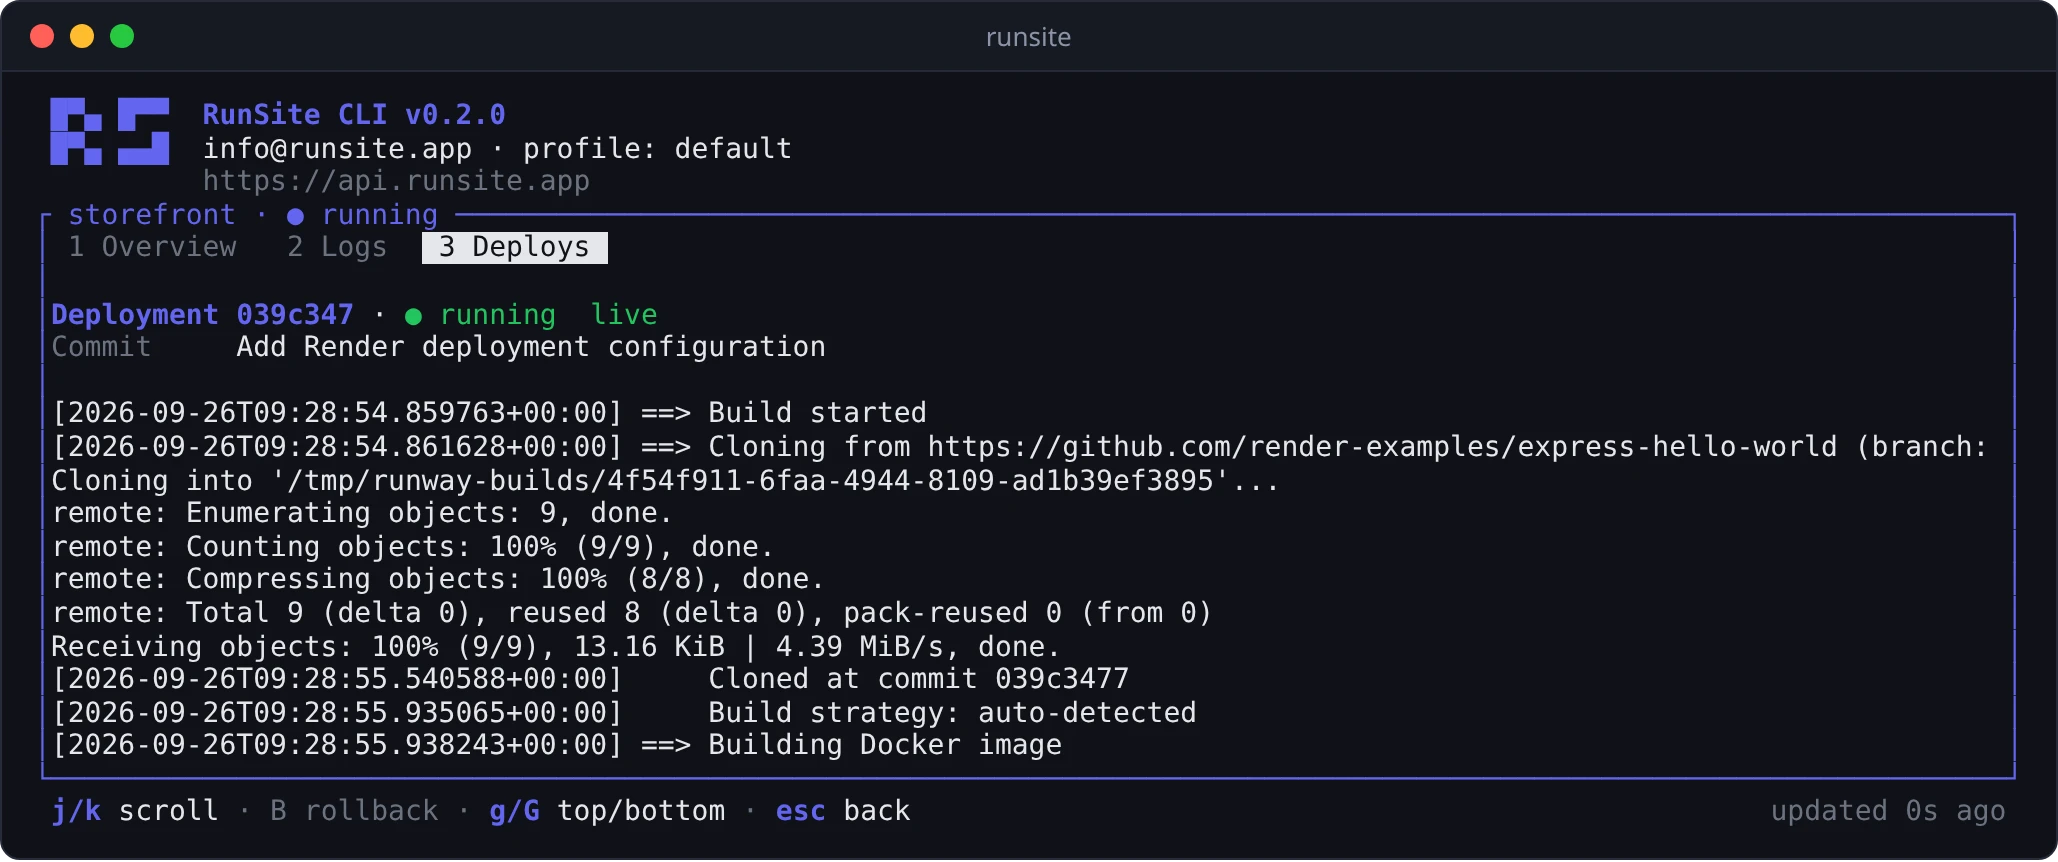Click the "Cloning into '/tmp/runway-builds/..." log line
This screenshot has height=862, width=2058.
coord(665,480)
